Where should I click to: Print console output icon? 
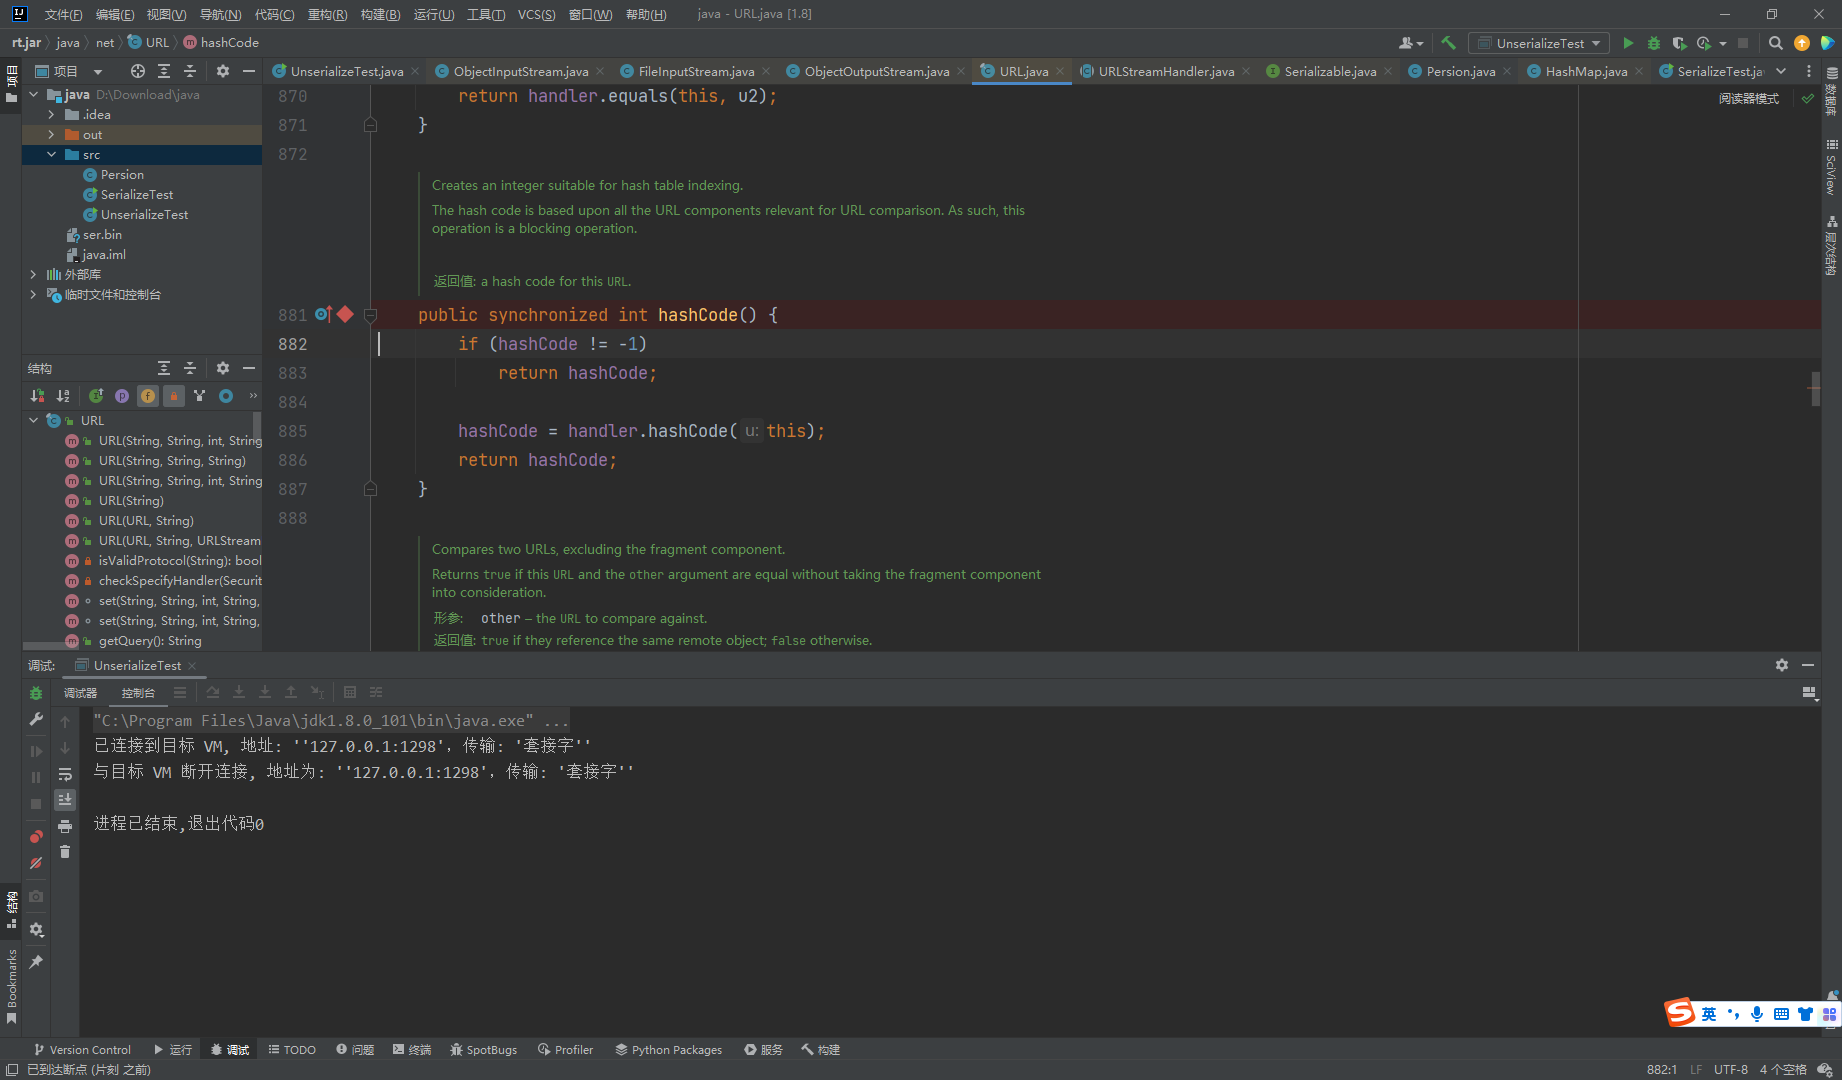coord(65,826)
